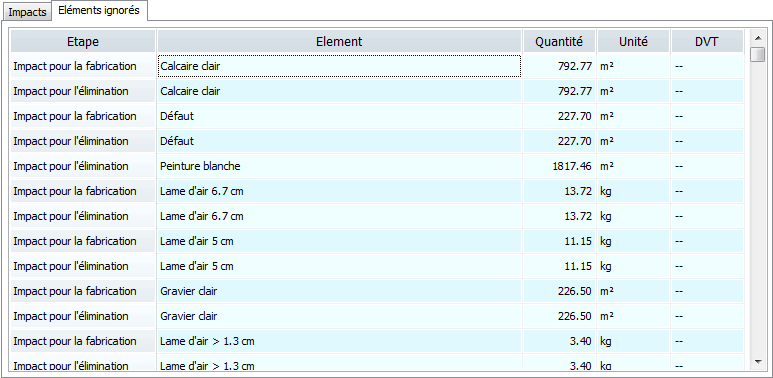Click Impact pour la fabrication beside Calcaire clair
Image resolution: width=773 pixels, height=378 pixels.
[83, 66]
